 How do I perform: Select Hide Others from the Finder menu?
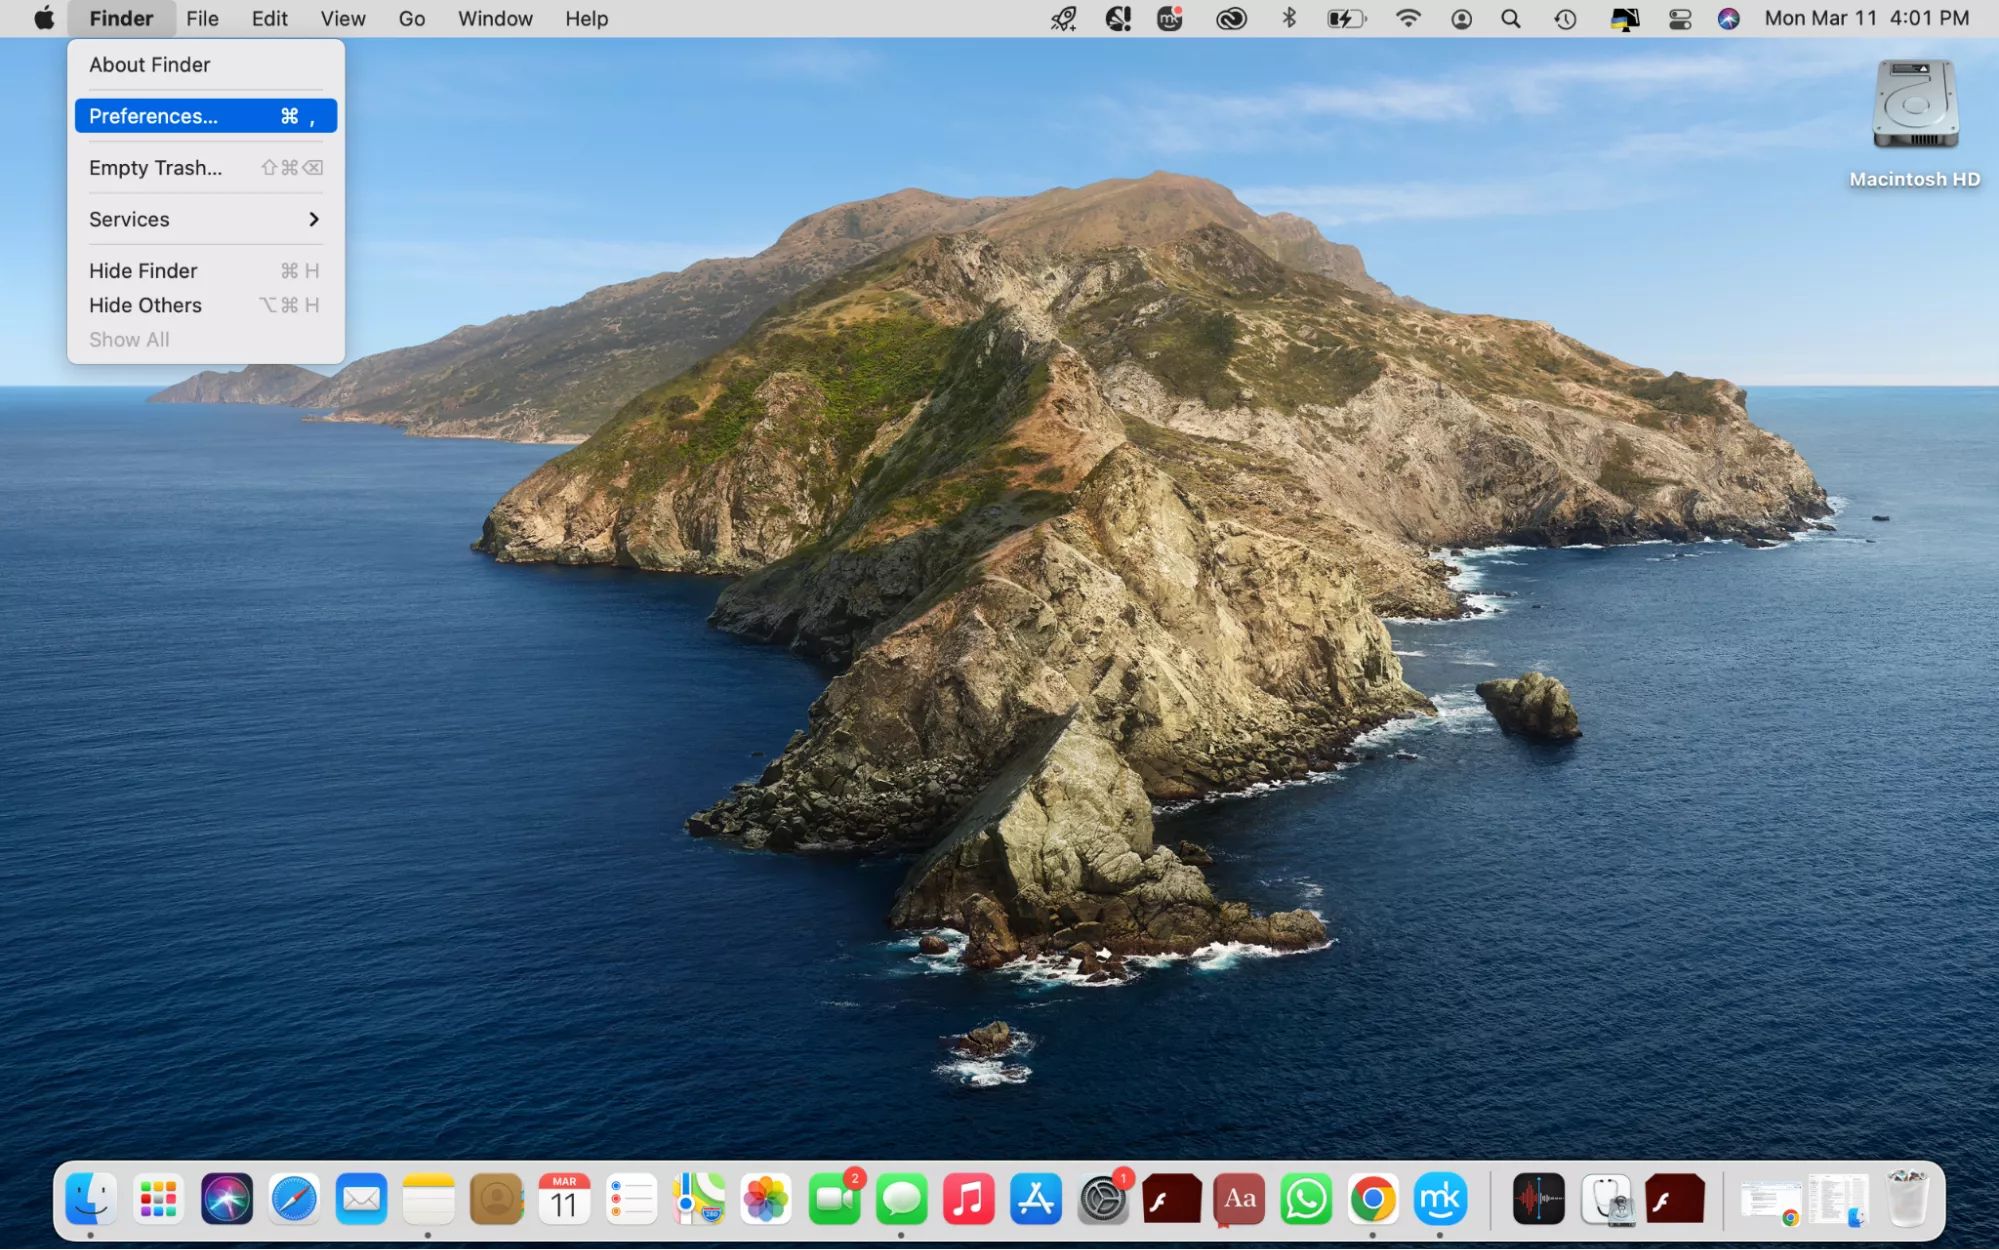[x=145, y=305]
